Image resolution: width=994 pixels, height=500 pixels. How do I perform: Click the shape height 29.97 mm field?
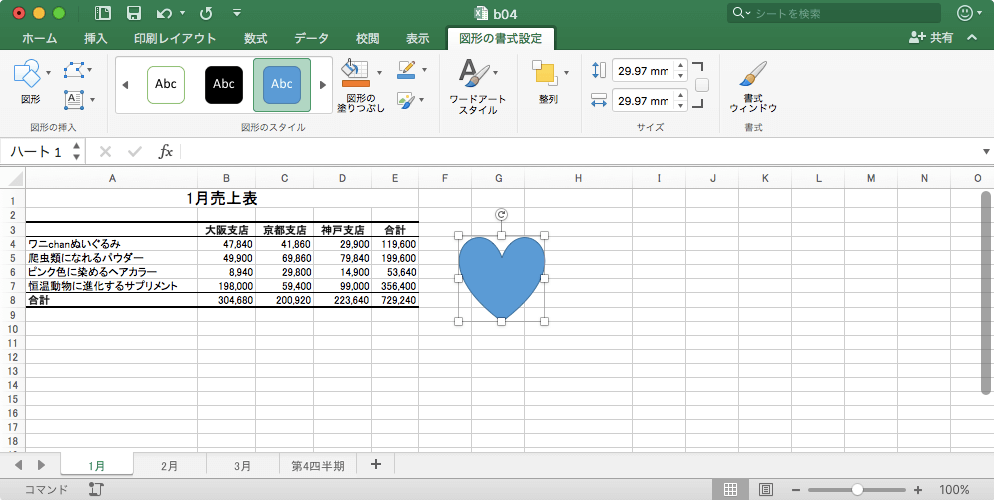(x=642, y=70)
